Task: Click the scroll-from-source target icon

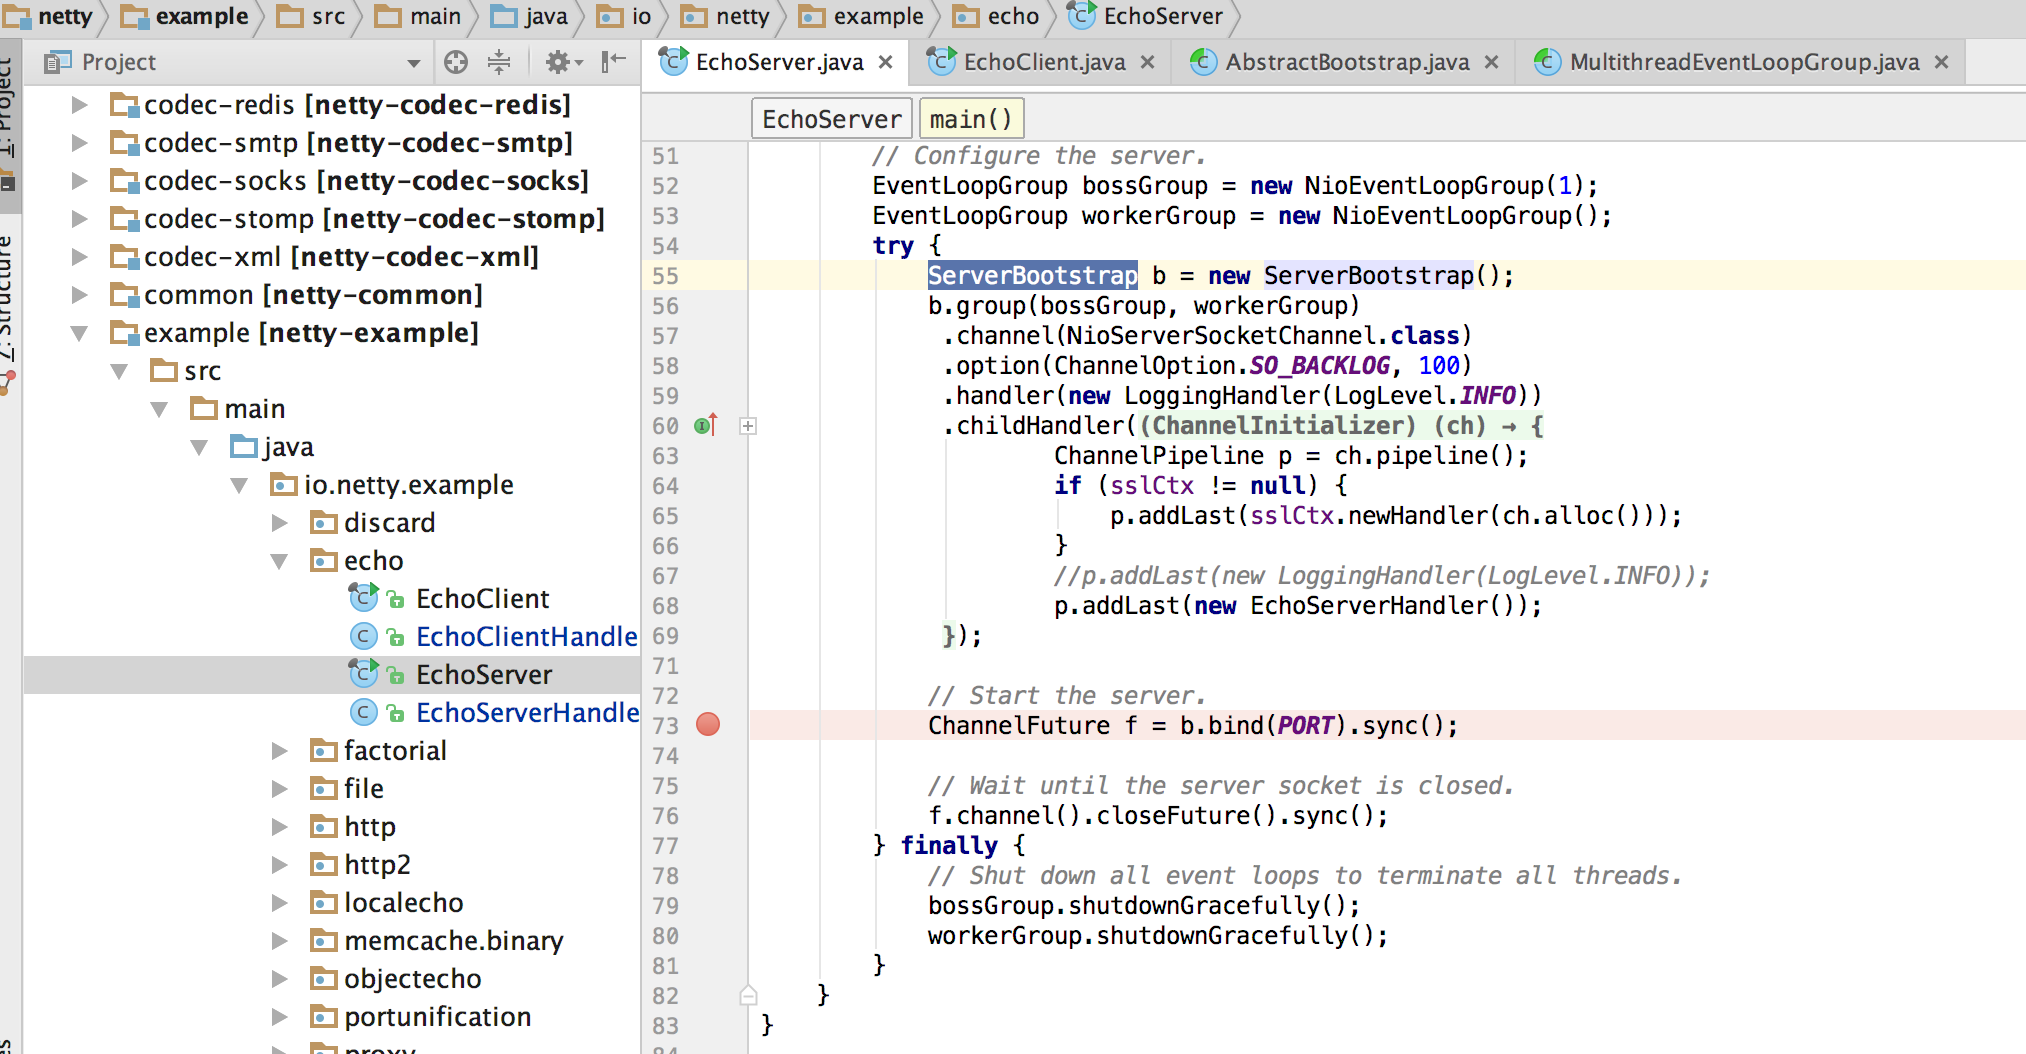Action: (456, 62)
